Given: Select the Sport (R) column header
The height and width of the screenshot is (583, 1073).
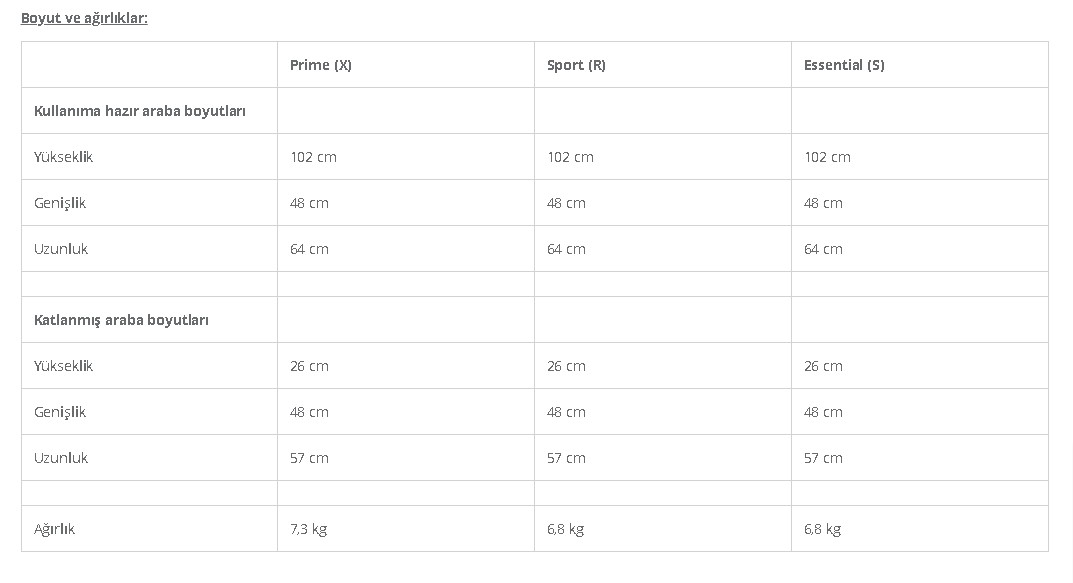Looking at the screenshot, I should (x=576, y=65).
